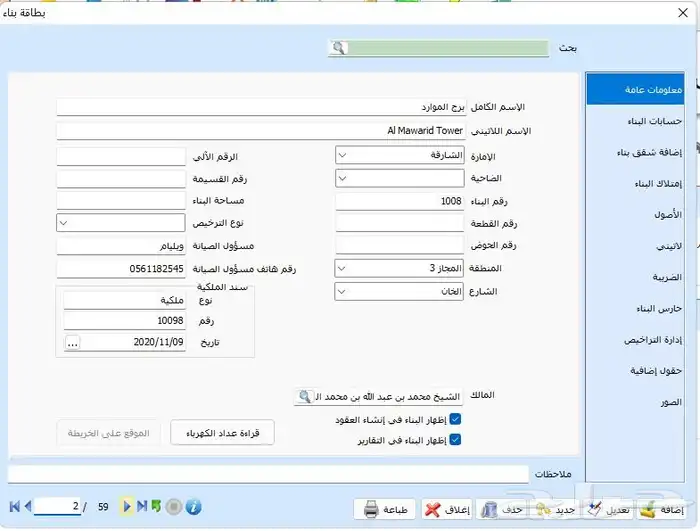Open الضريبة tab
The width and height of the screenshot is (700, 531).
pos(635,277)
